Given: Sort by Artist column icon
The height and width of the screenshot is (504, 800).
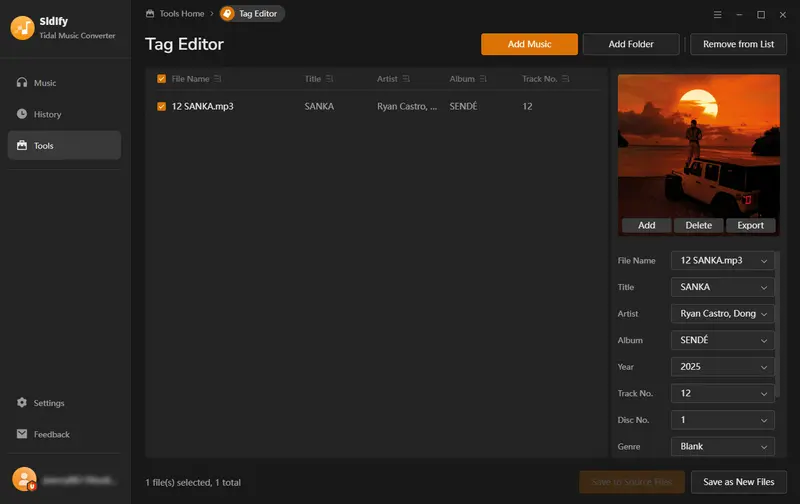Looking at the screenshot, I should [406, 79].
